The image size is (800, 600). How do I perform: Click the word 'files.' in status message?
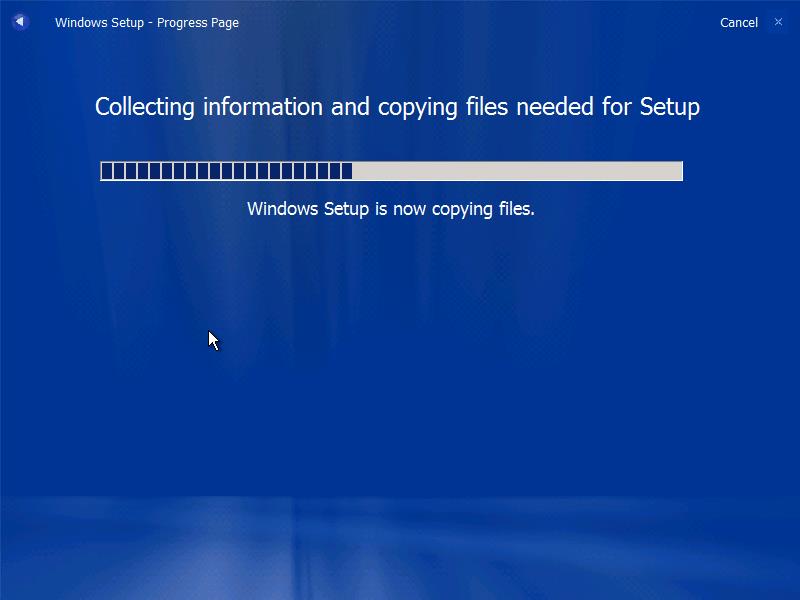pyautogui.click(x=516, y=209)
